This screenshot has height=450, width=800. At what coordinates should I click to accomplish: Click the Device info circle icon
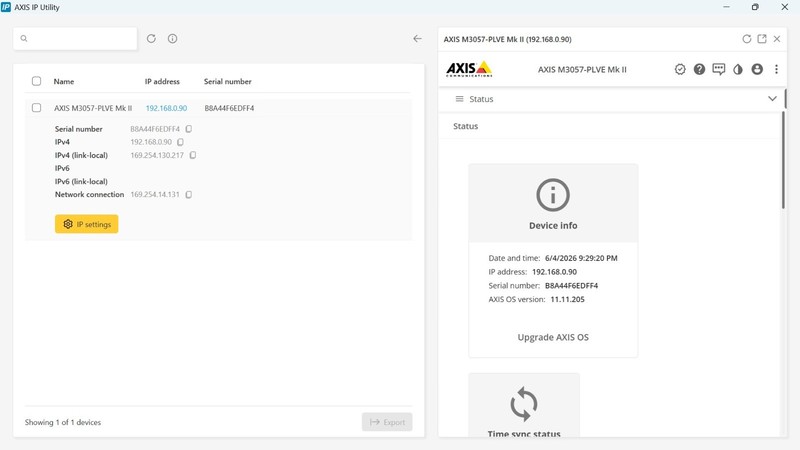[x=553, y=194]
